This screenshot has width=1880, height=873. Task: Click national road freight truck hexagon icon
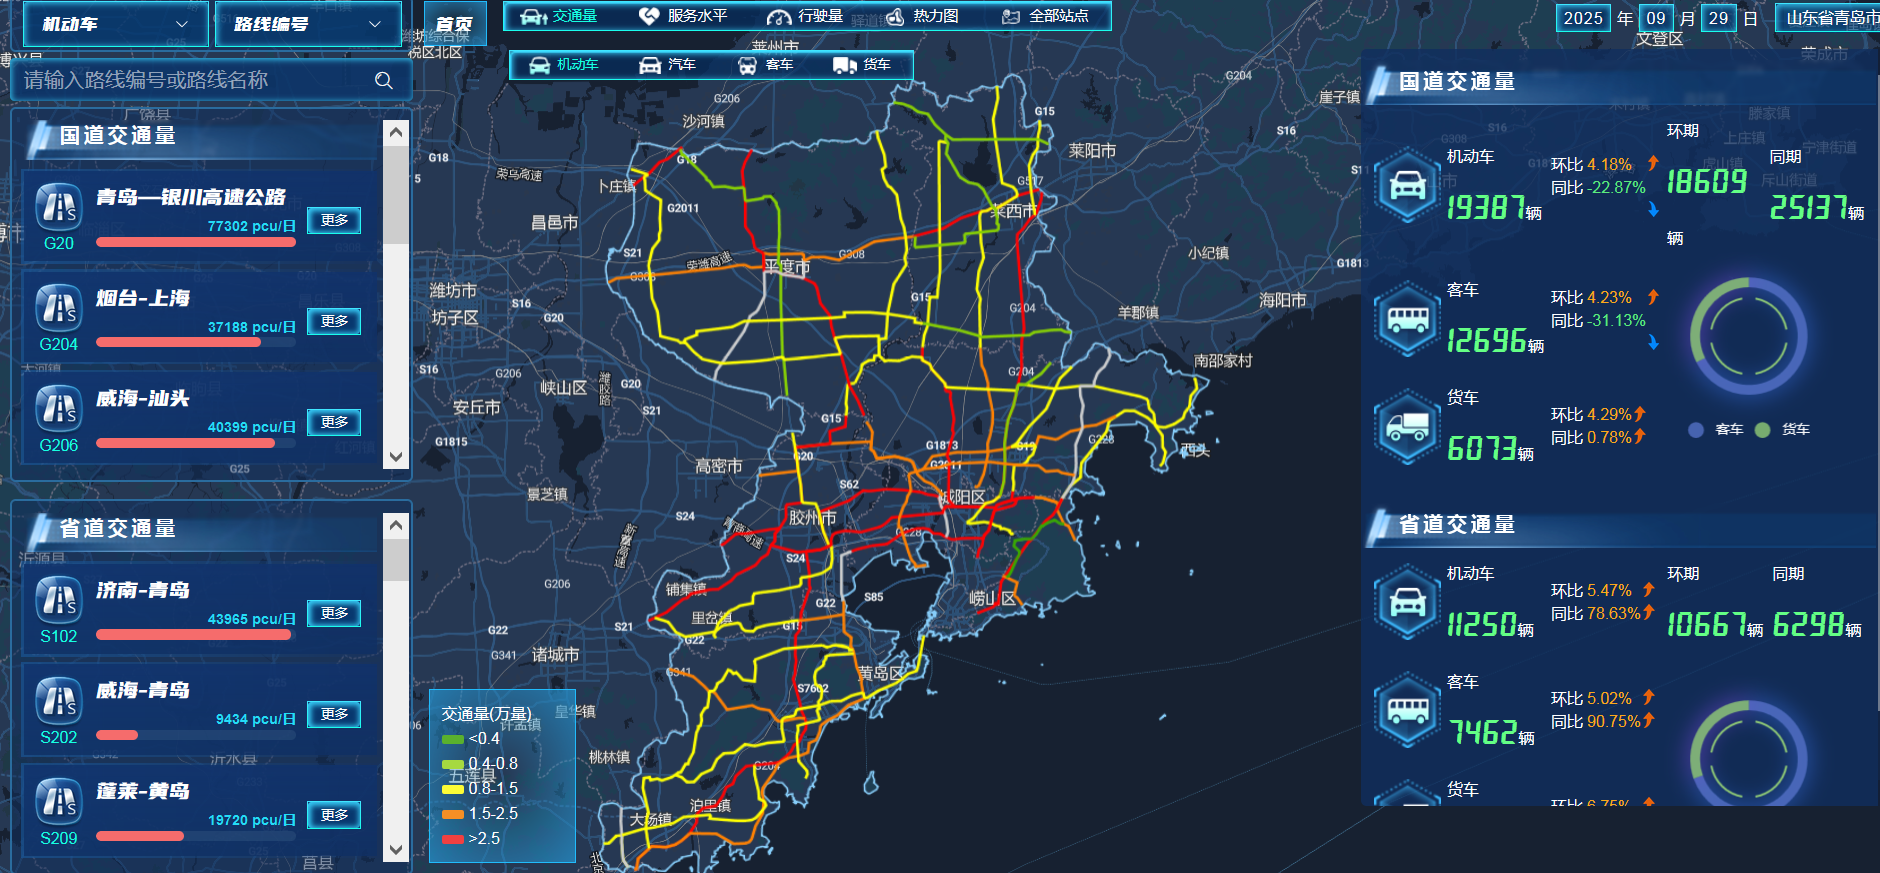[x=1407, y=427]
